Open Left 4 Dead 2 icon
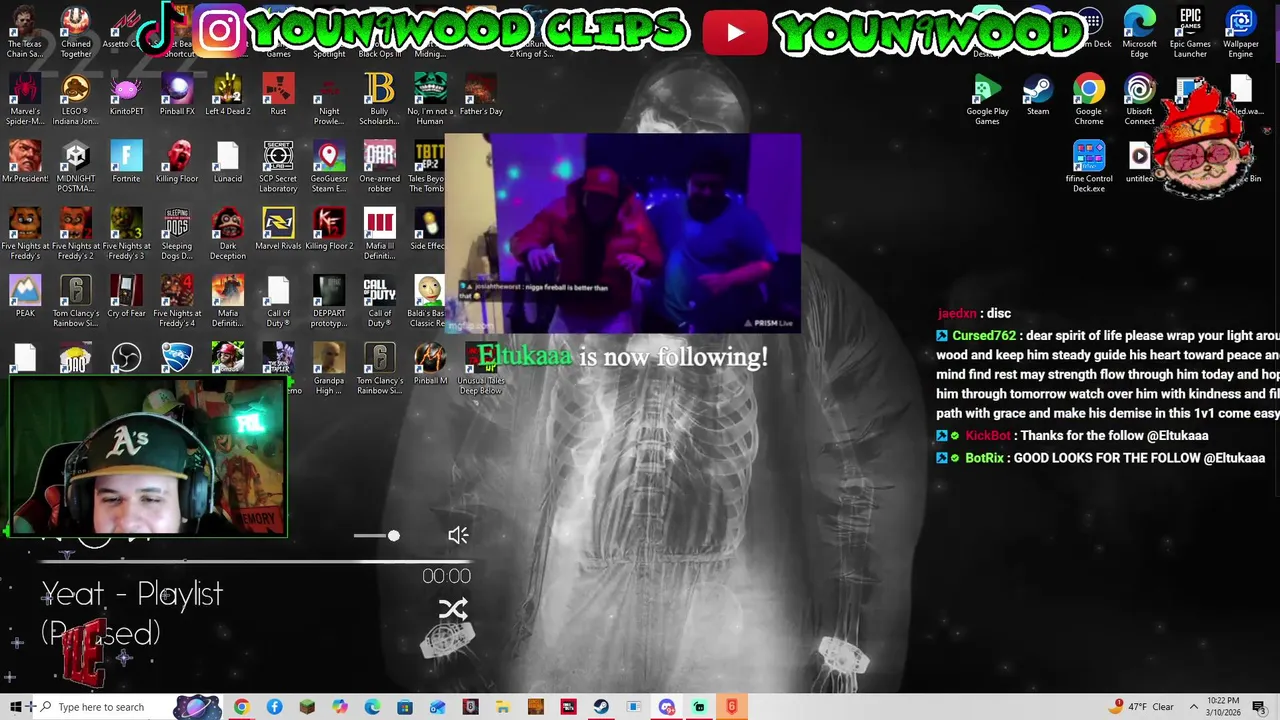Screen dimensions: 1280x720 point(227,96)
